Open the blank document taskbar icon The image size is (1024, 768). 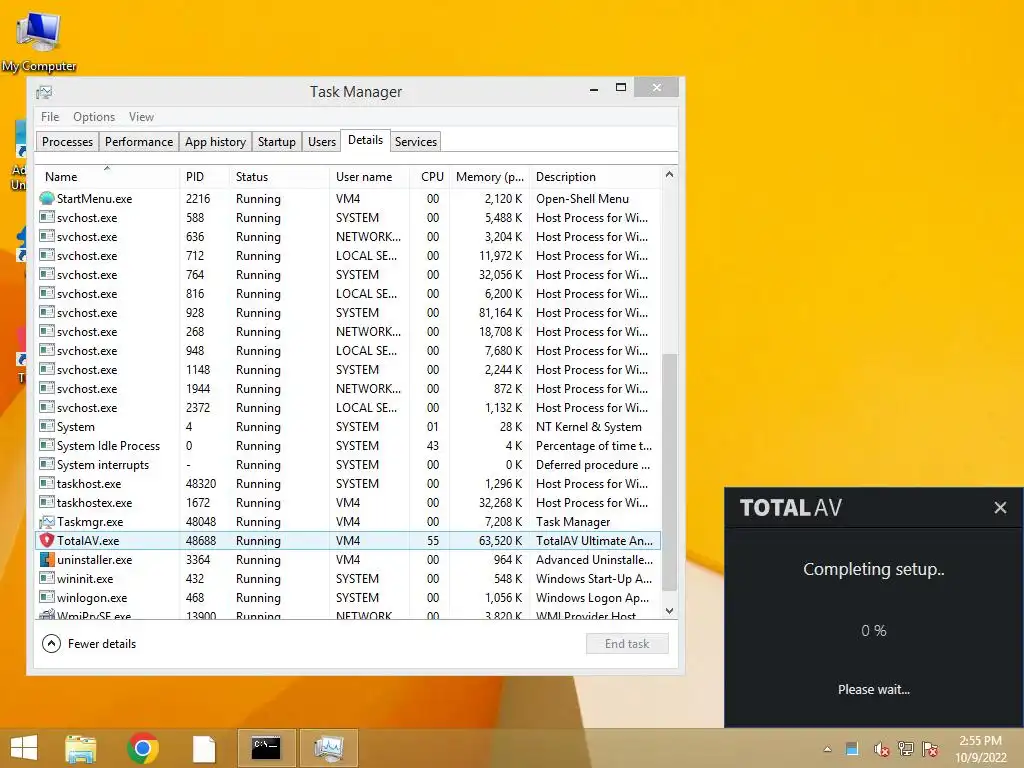(x=204, y=748)
